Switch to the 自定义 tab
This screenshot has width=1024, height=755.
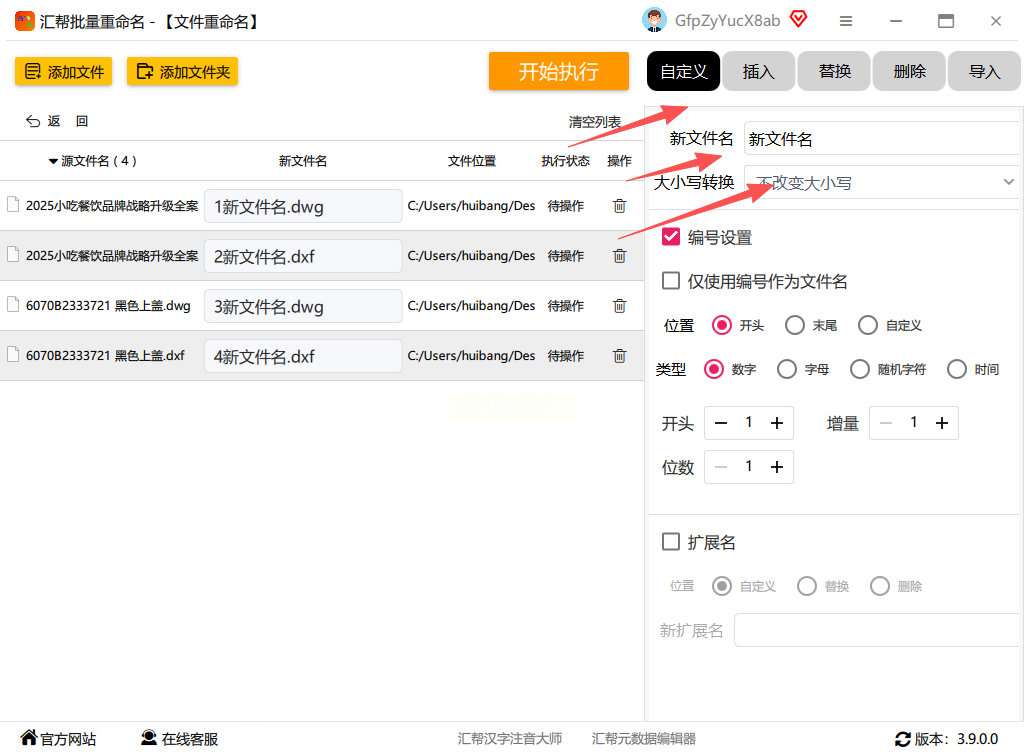683,71
